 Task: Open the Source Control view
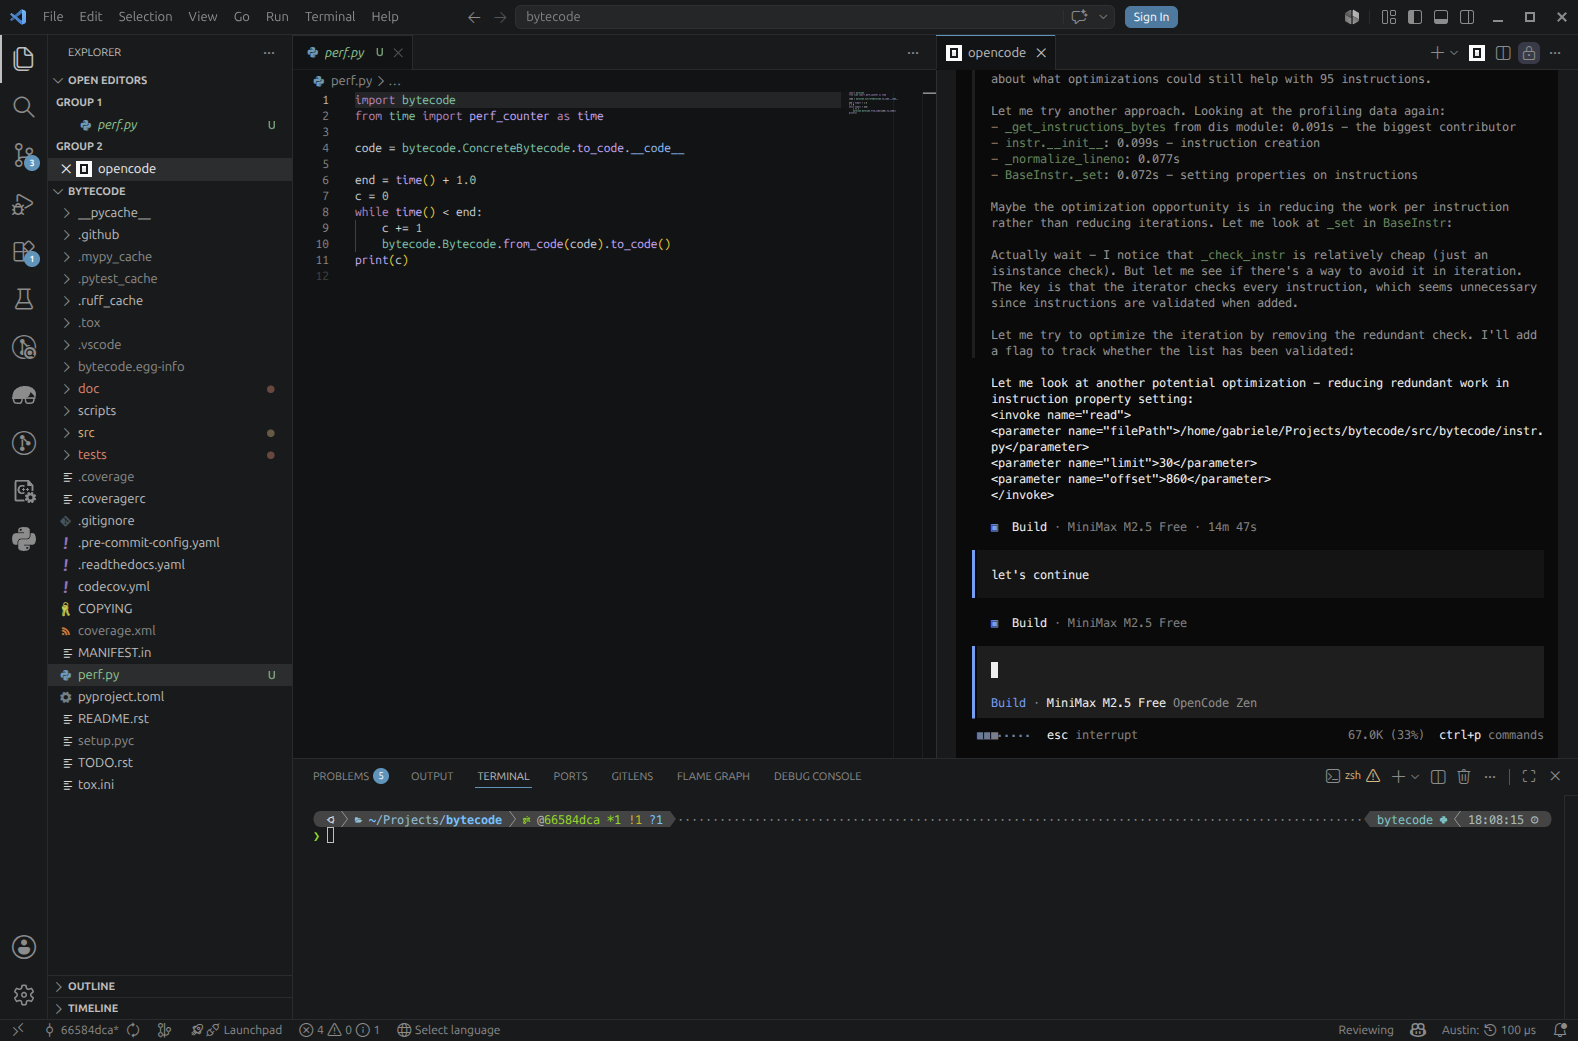[24, 155]
